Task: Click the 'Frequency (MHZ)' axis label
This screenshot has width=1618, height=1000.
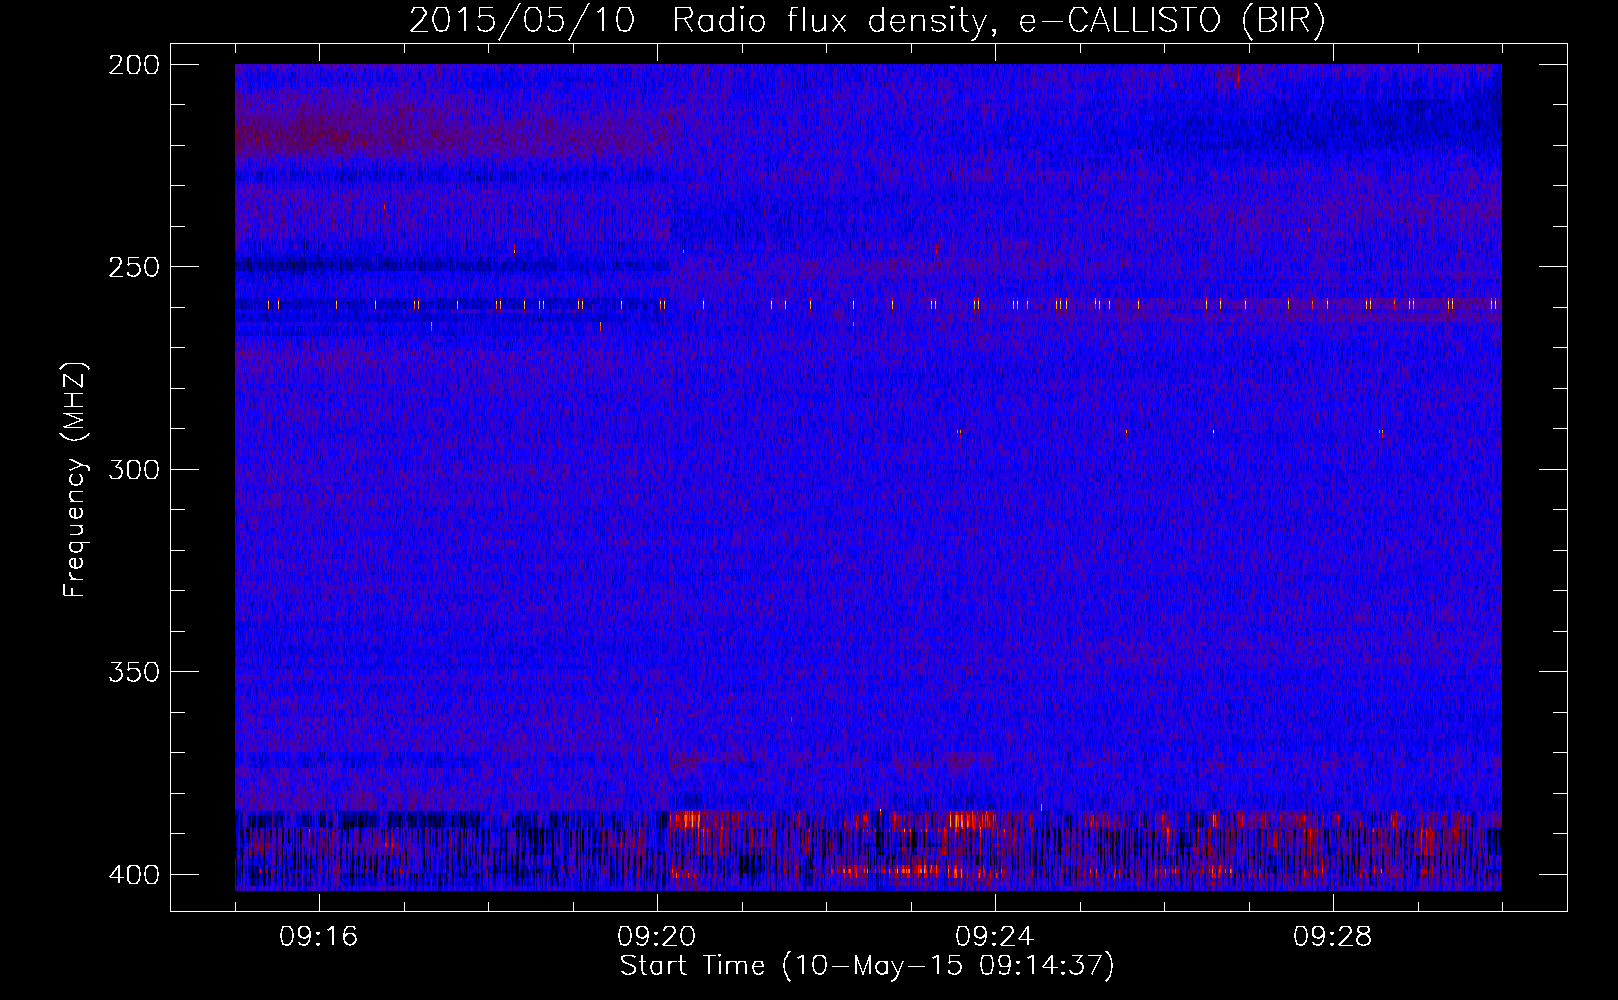Action: point(75,479)
